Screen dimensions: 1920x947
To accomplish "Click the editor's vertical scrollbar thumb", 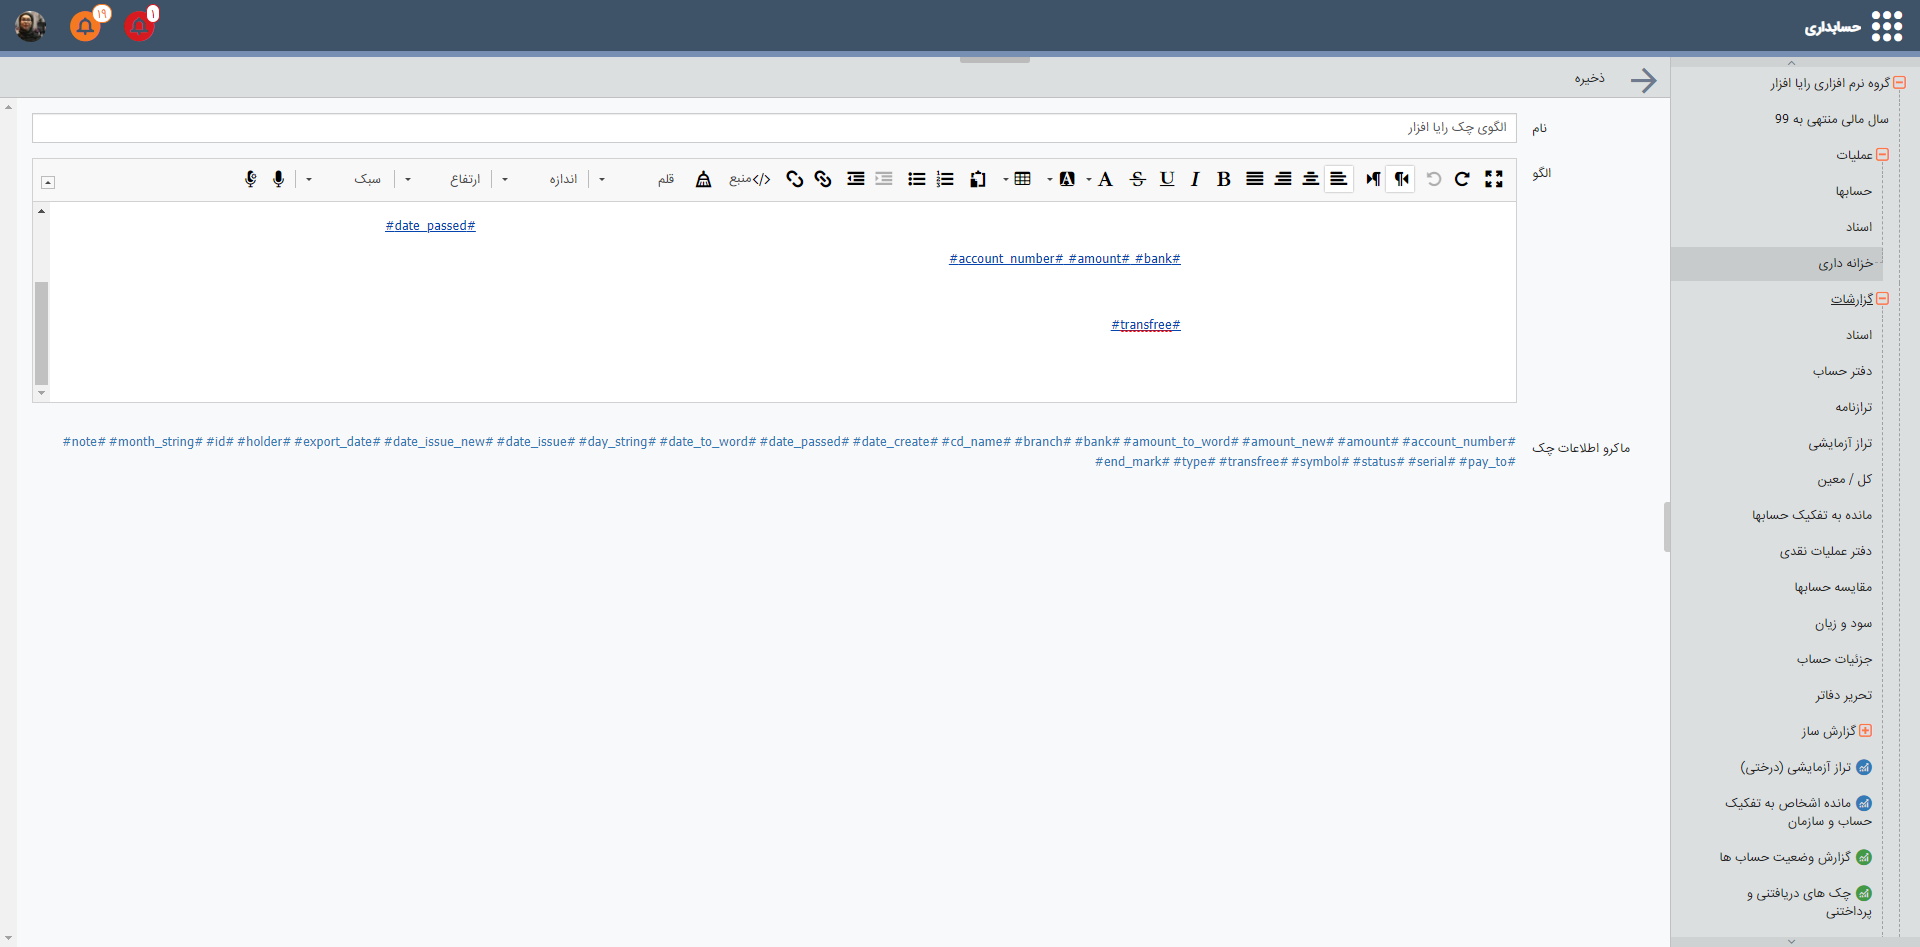I will [x=41, y=333].
